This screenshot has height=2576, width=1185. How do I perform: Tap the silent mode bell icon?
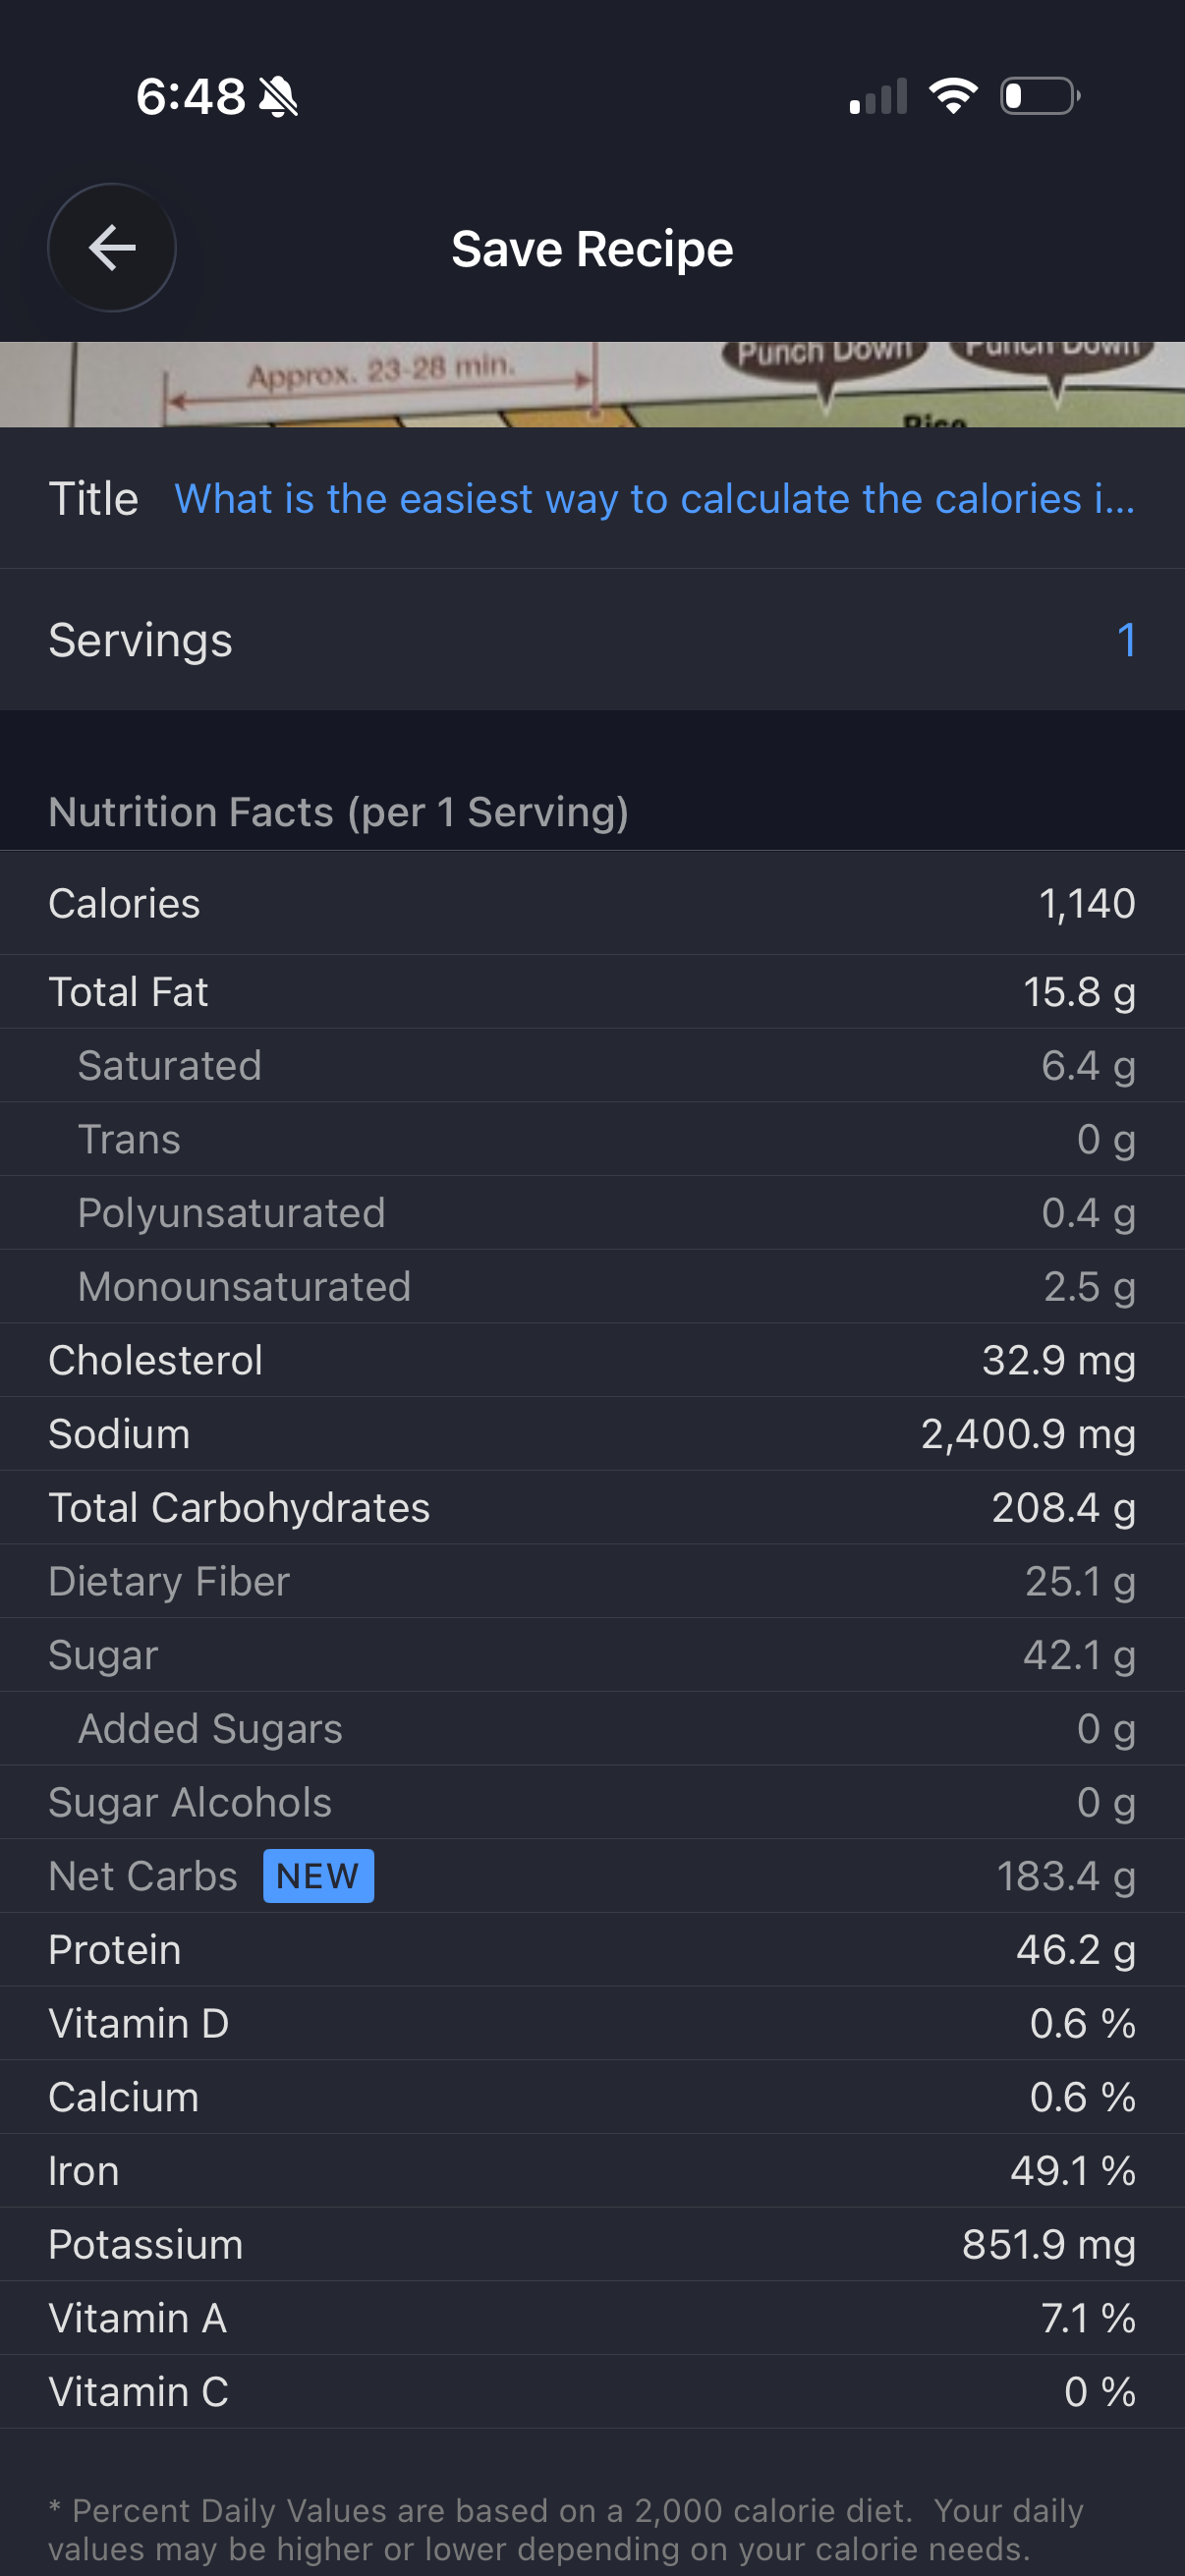coord(278,97)
